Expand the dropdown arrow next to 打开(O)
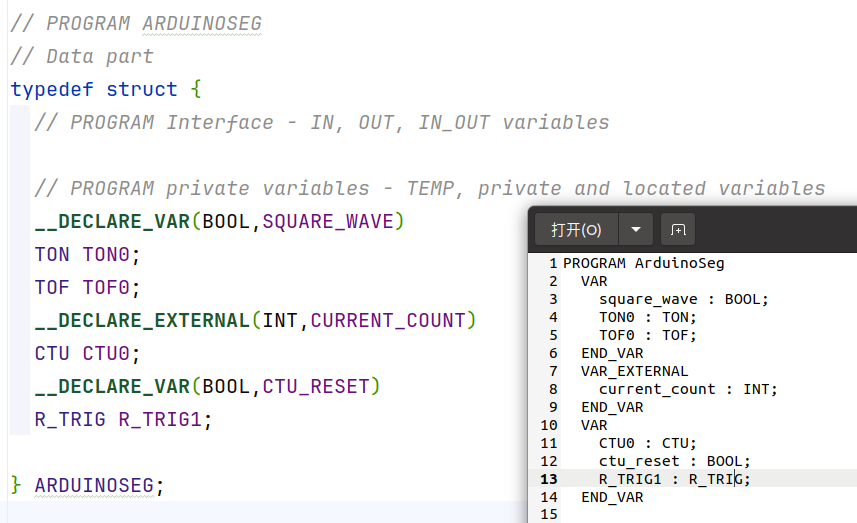 click(636, 230)
